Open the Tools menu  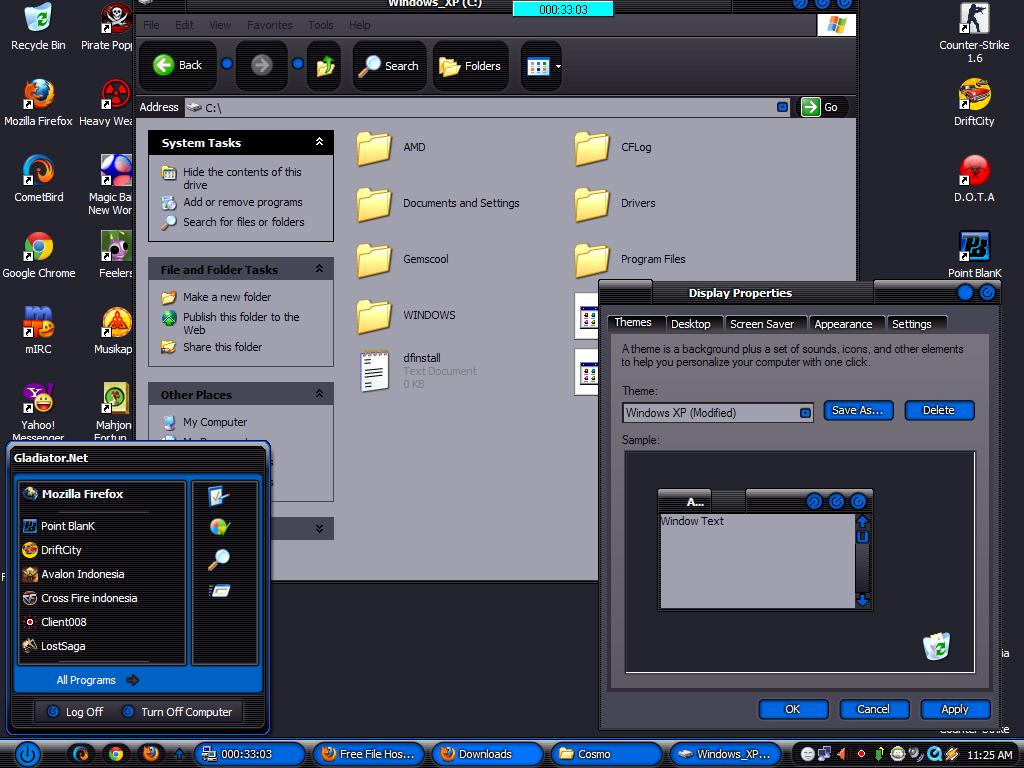pos(321,25)
